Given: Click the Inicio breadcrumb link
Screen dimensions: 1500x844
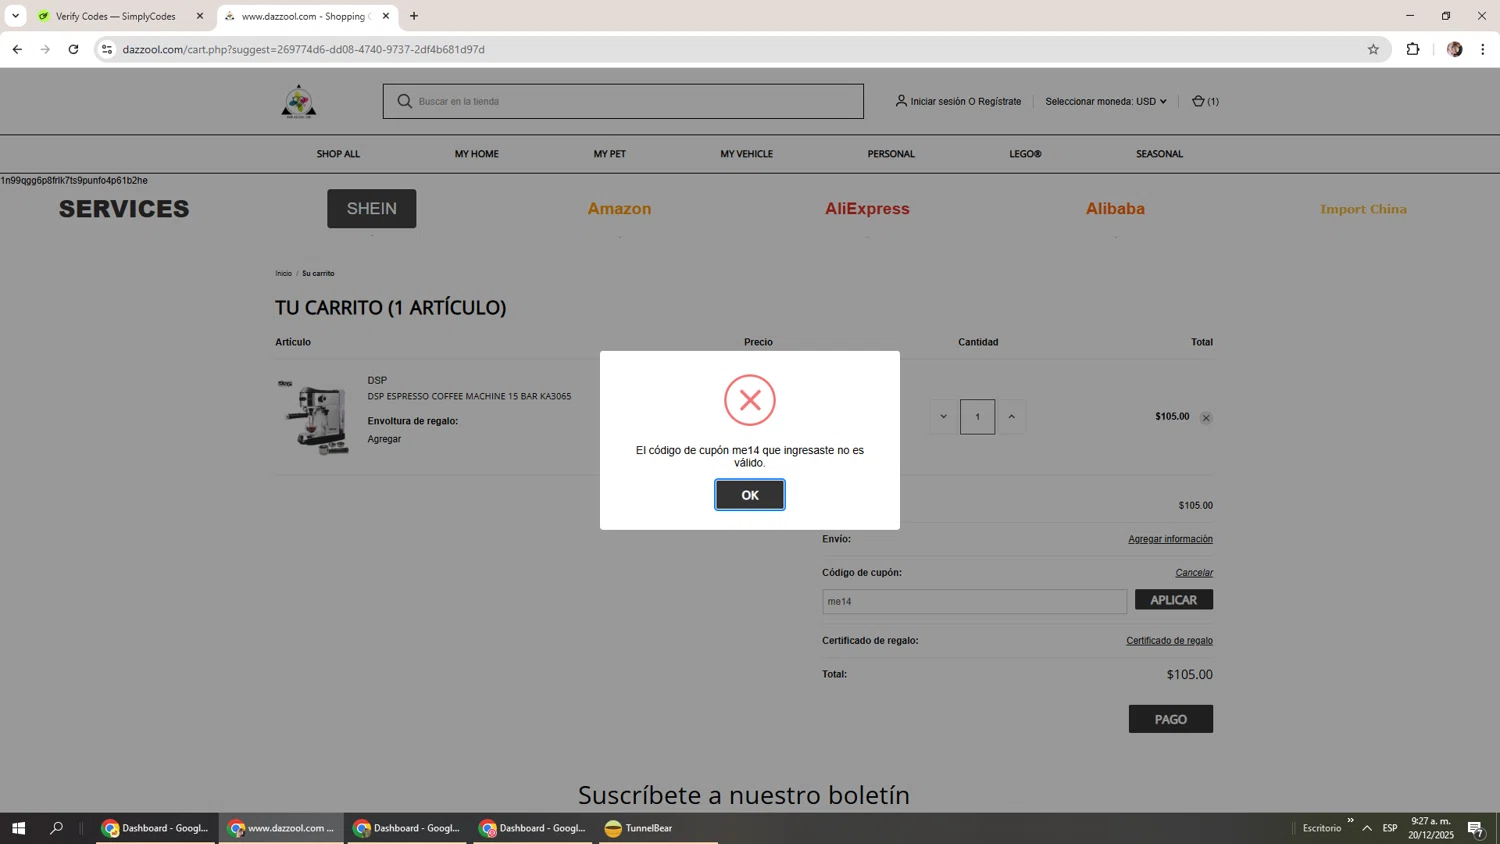Looking at the screenshot, I should [x=283, y=273].
